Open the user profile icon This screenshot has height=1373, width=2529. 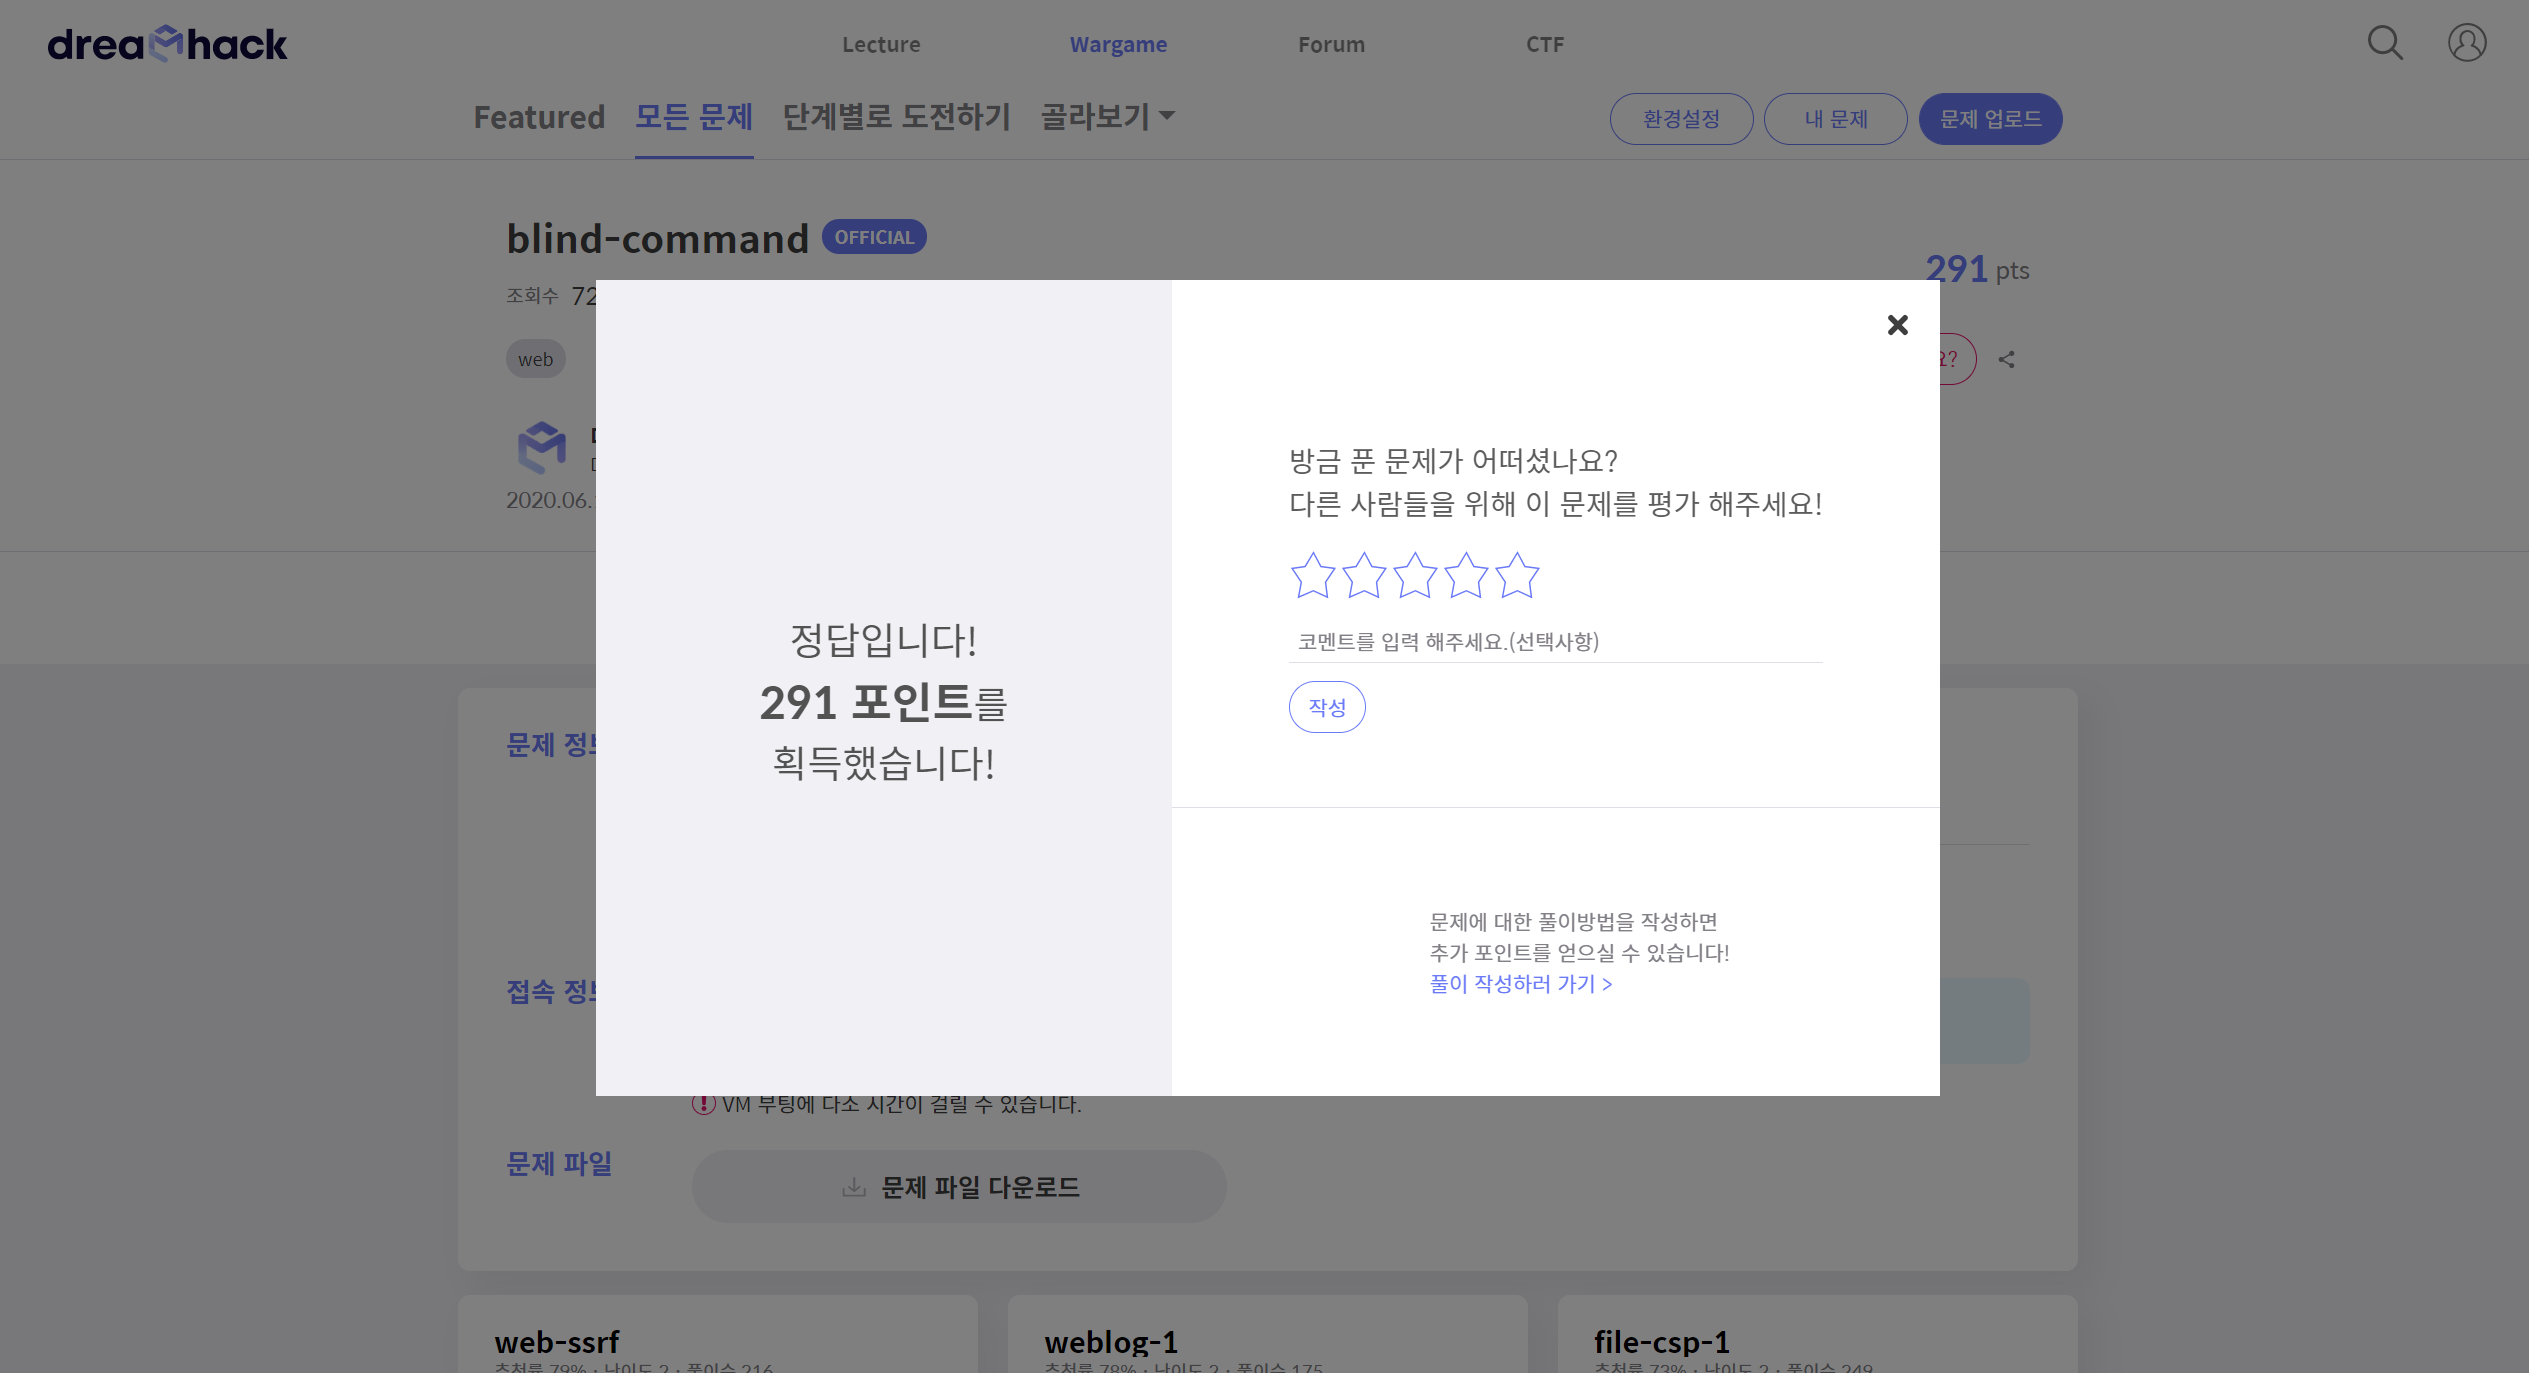2466,43
